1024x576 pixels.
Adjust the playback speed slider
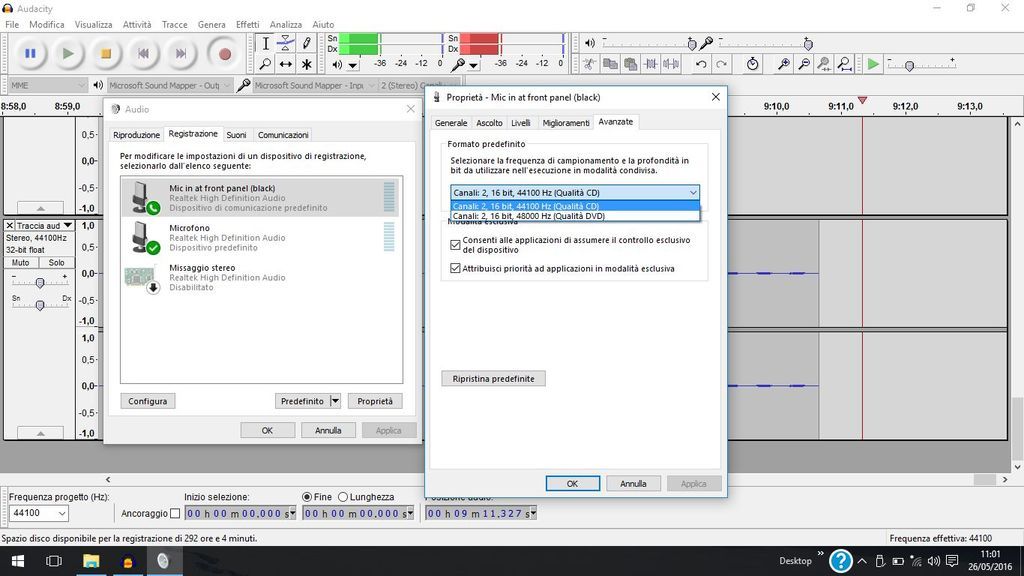tap(908, 65)
